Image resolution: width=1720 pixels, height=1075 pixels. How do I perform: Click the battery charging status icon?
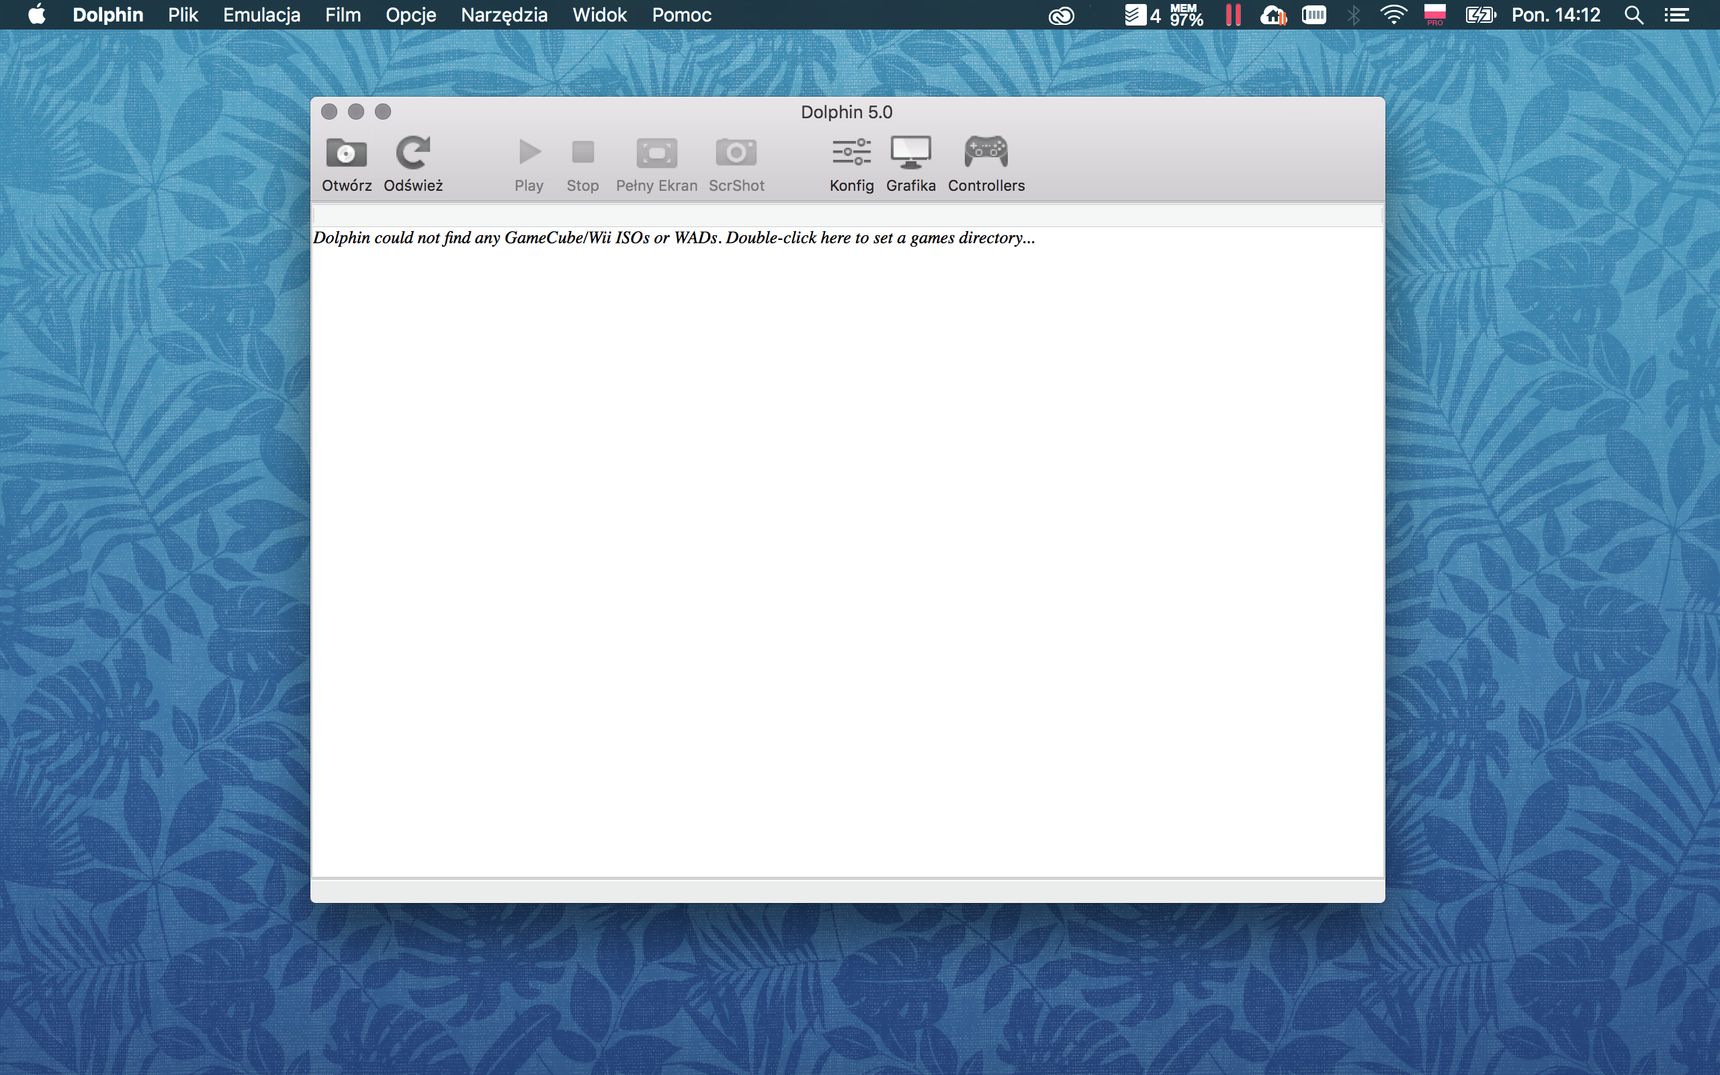point(1480,15)
